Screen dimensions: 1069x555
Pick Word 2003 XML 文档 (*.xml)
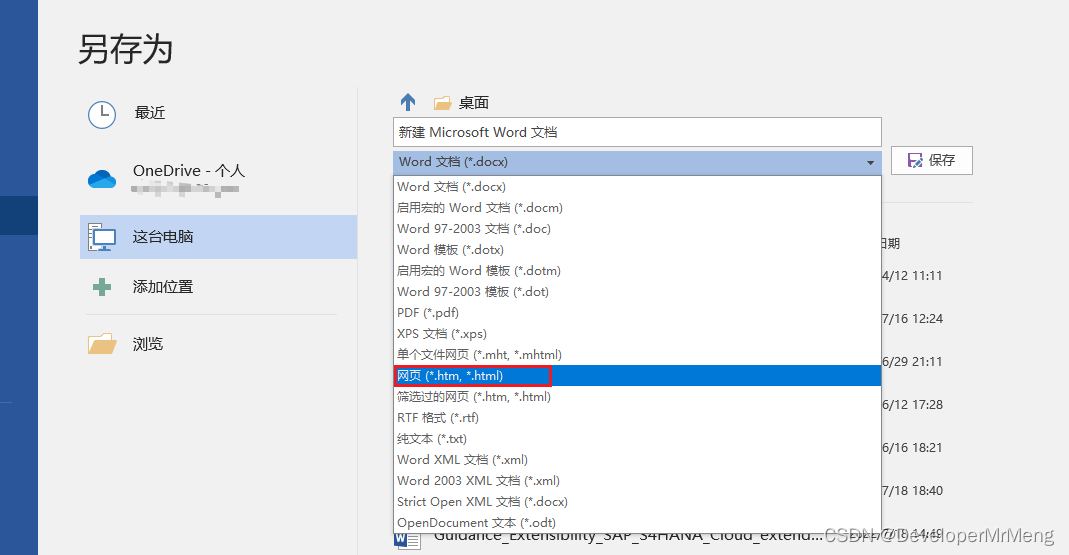[637, 481]
